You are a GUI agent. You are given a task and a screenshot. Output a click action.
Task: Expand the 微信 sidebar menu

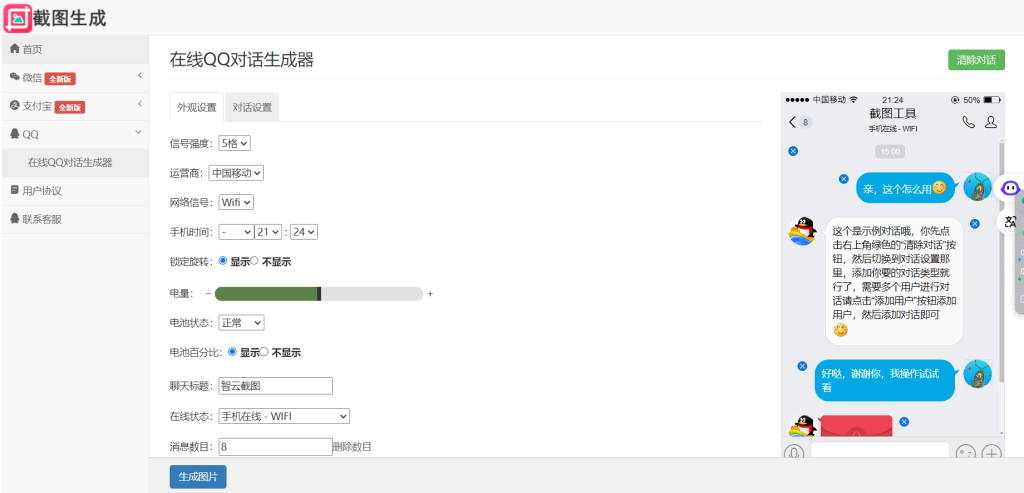pos(74,78)
